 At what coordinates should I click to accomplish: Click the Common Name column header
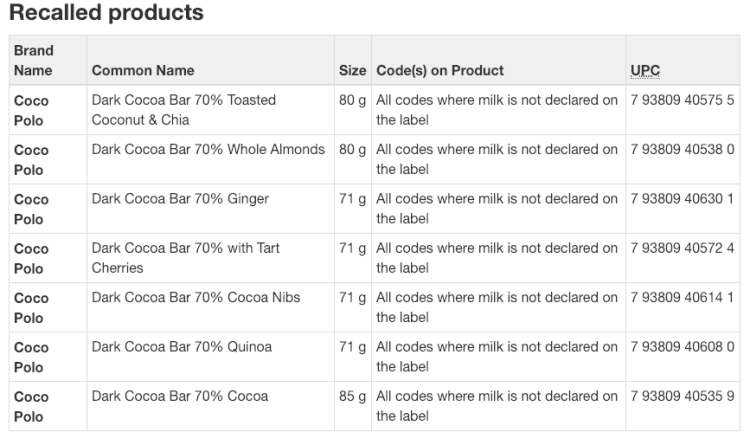[143, 70]
